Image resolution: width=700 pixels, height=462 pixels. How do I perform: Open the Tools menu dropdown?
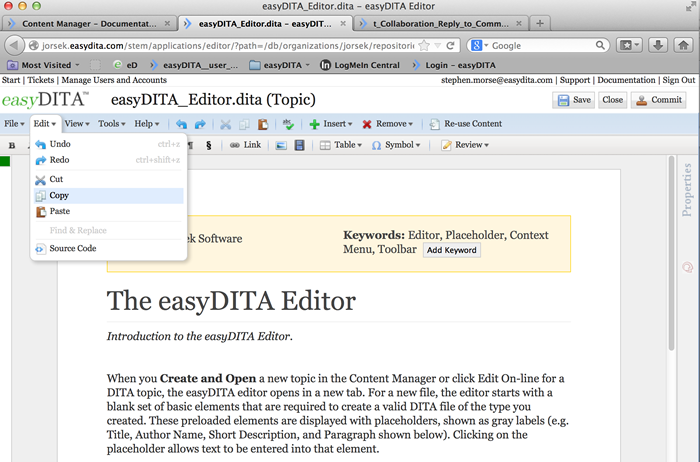coord(112,124)
